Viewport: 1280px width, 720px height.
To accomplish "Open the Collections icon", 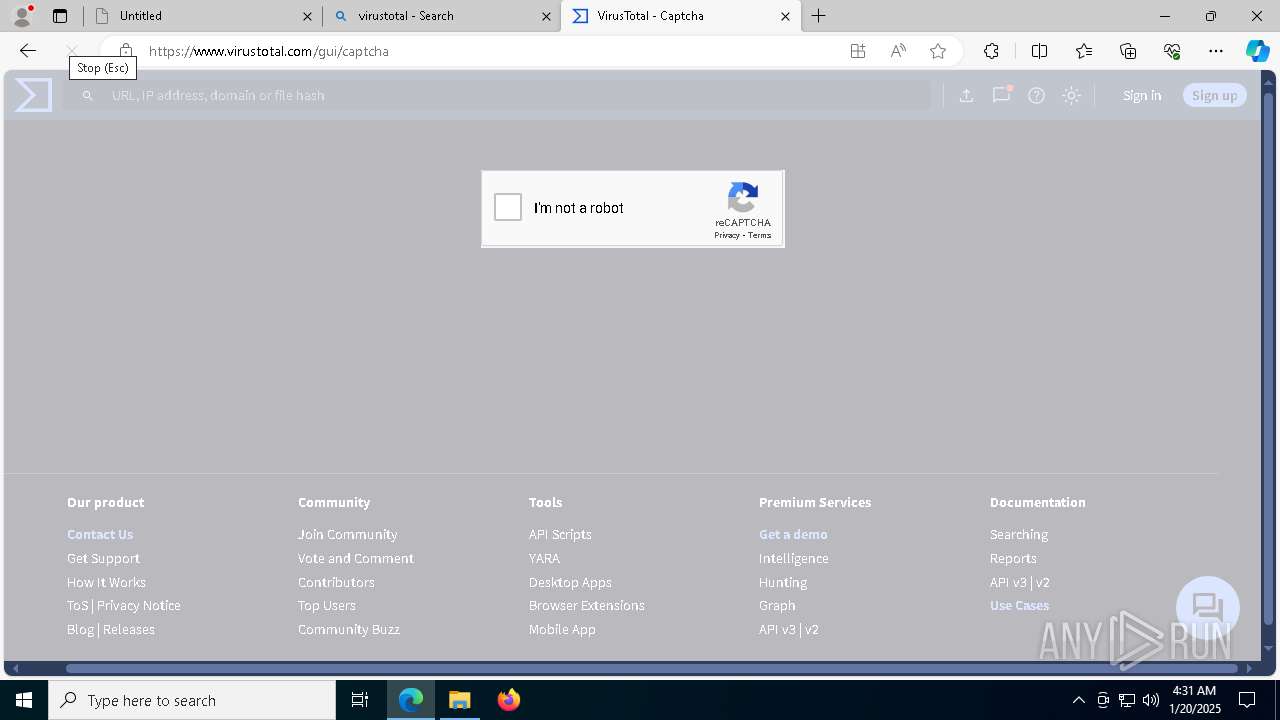I will coord(1128,51).
